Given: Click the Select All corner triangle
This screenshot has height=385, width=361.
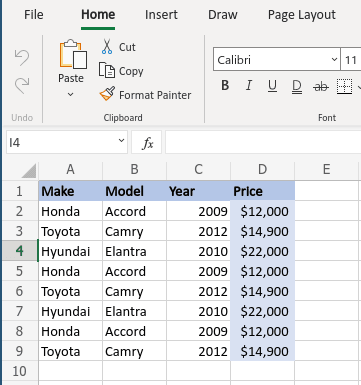Looking at the screenshot, I should [x=29, y=171].
